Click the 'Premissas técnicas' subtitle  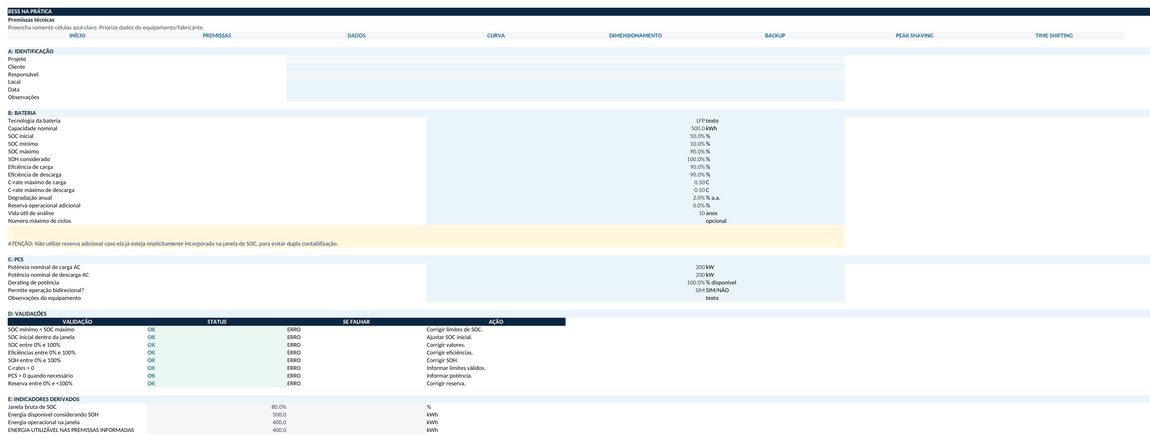point(27,20)
